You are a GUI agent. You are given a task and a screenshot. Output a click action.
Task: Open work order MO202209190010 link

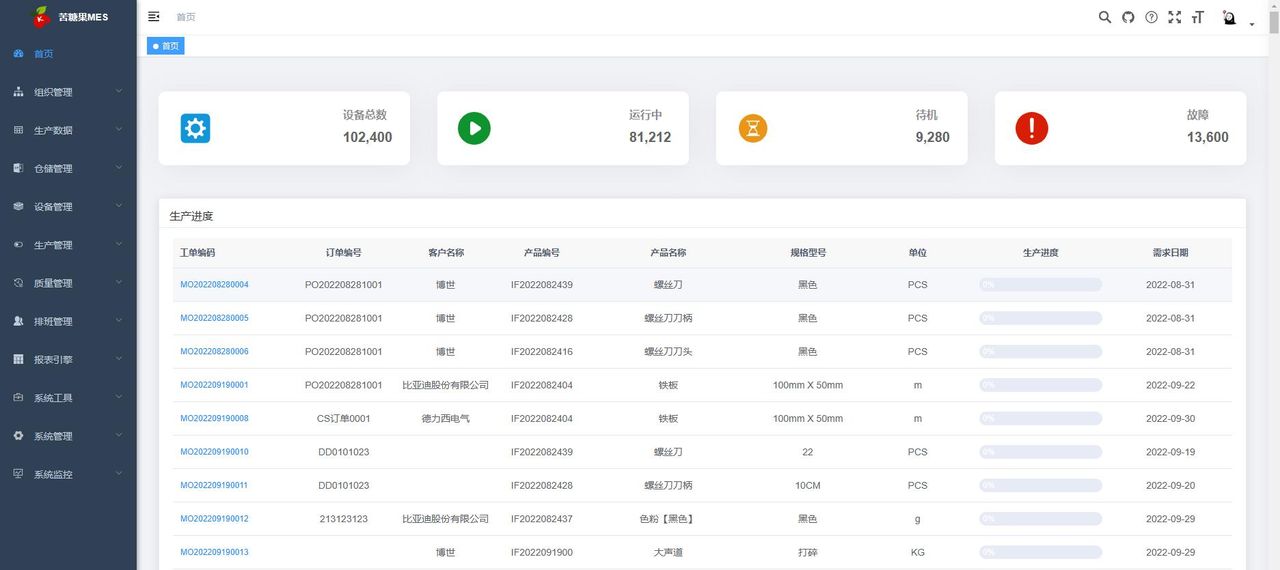click(214, 452)
